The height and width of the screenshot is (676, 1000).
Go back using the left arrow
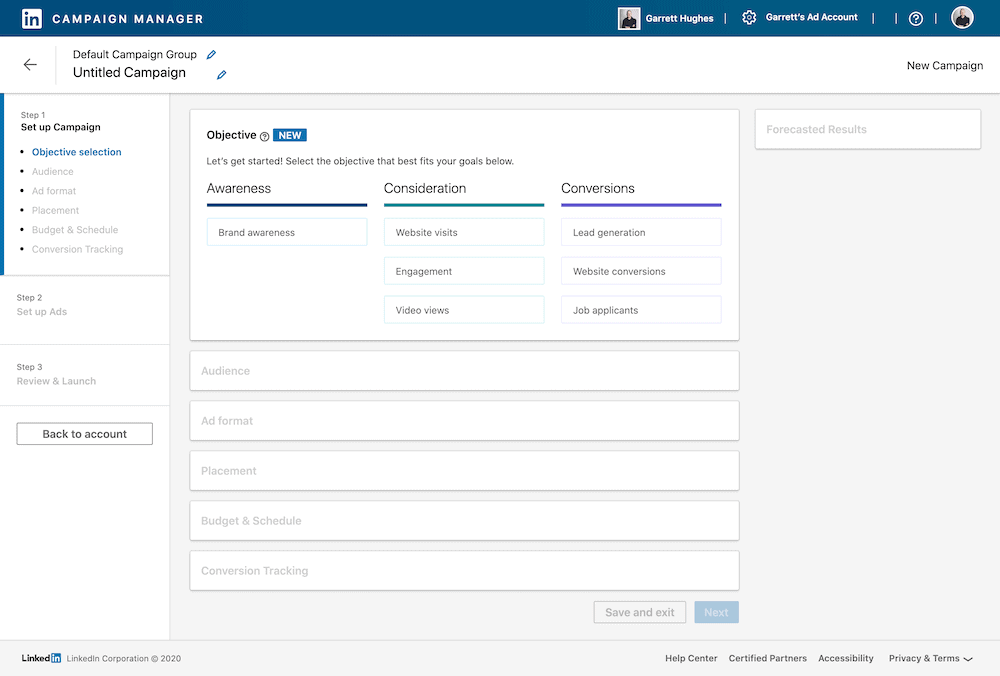(x=30, y=64)
